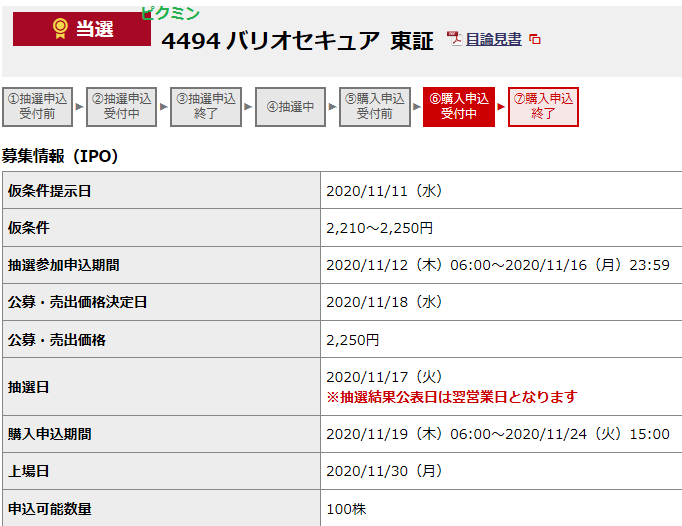Click the value 2,210～2,250円
The image size is (682, 526).
tap(380, 228)
